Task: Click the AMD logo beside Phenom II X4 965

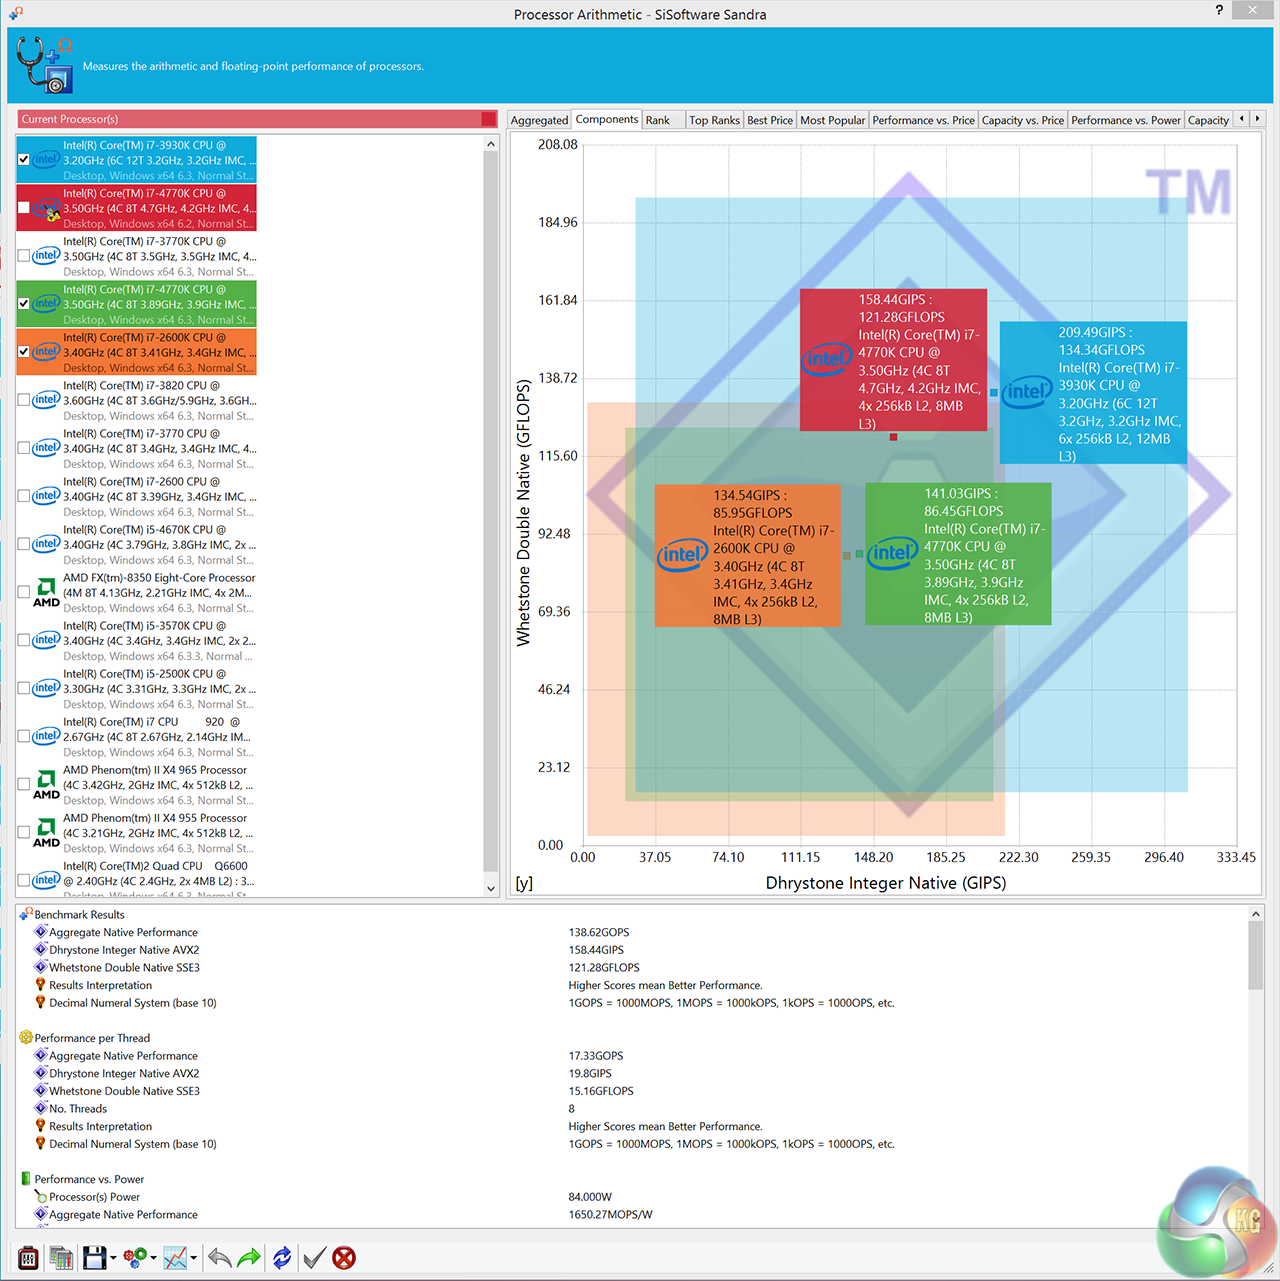Action: 46,784
